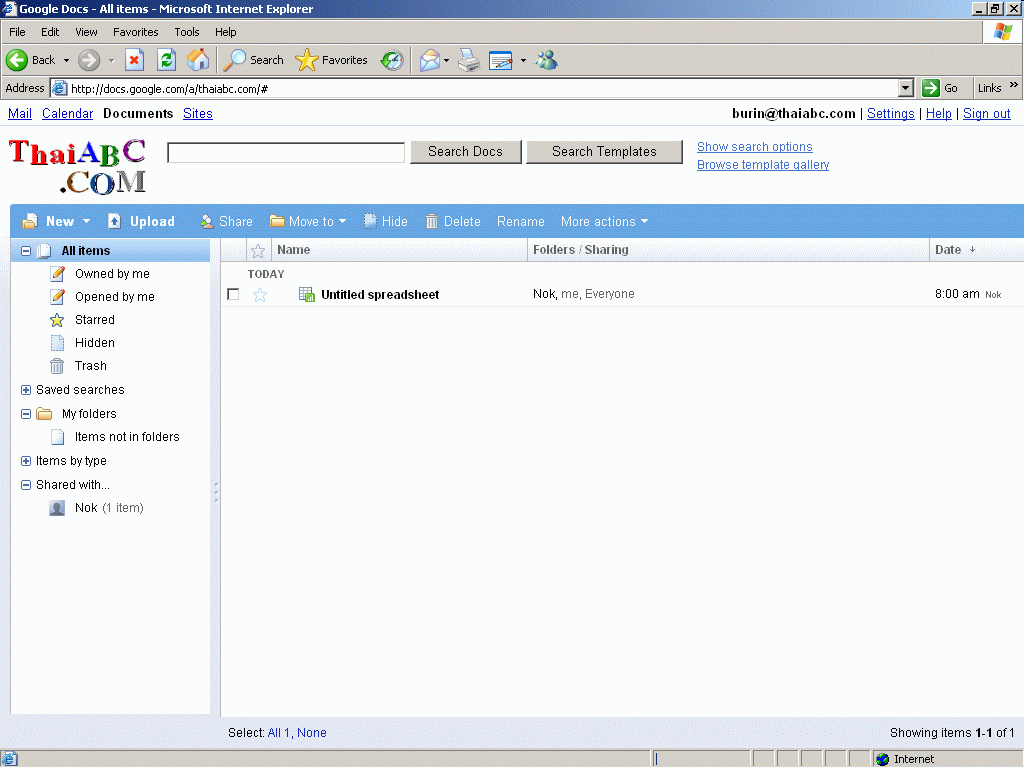This screenshot has width=1024, height=768.
Task: Click the Search Docs button
Action: tap(465, 152)
